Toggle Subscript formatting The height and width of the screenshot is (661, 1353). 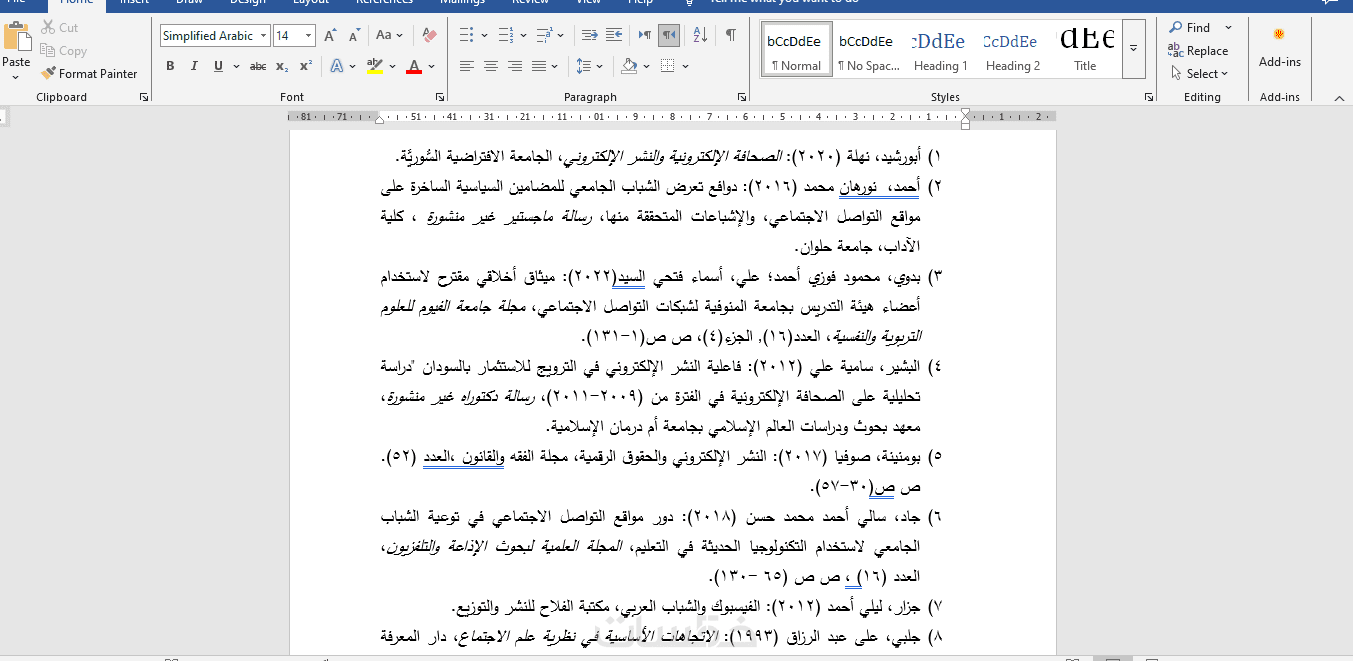coord(282,67)
